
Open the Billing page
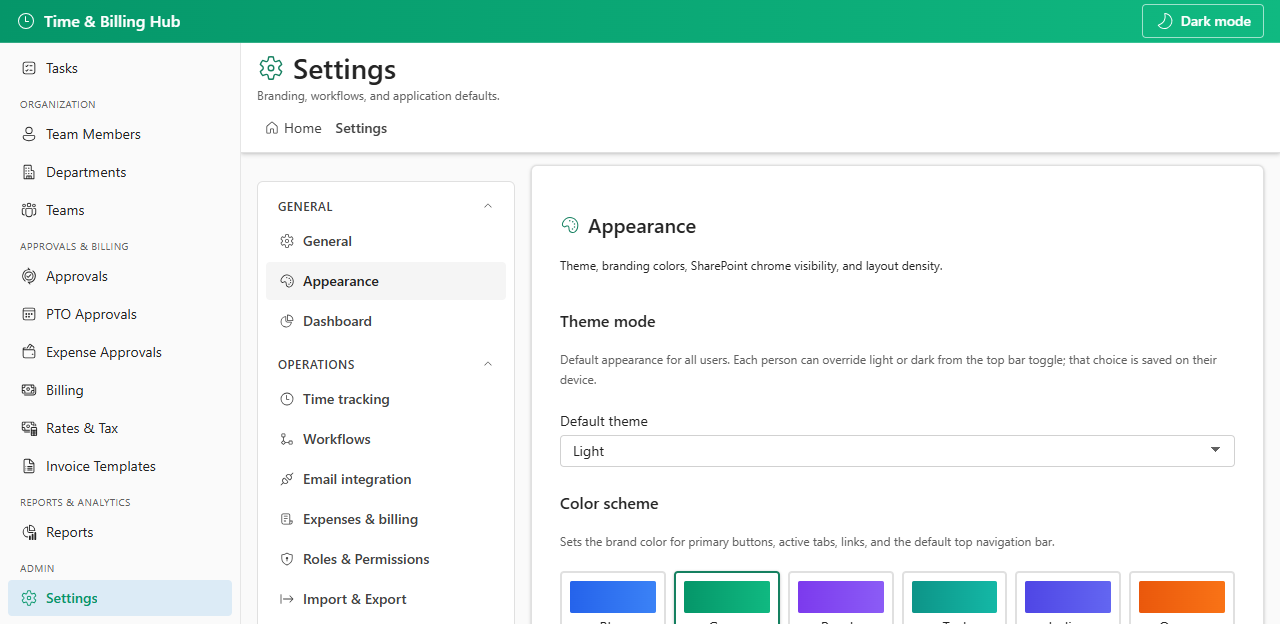[120, 390]
